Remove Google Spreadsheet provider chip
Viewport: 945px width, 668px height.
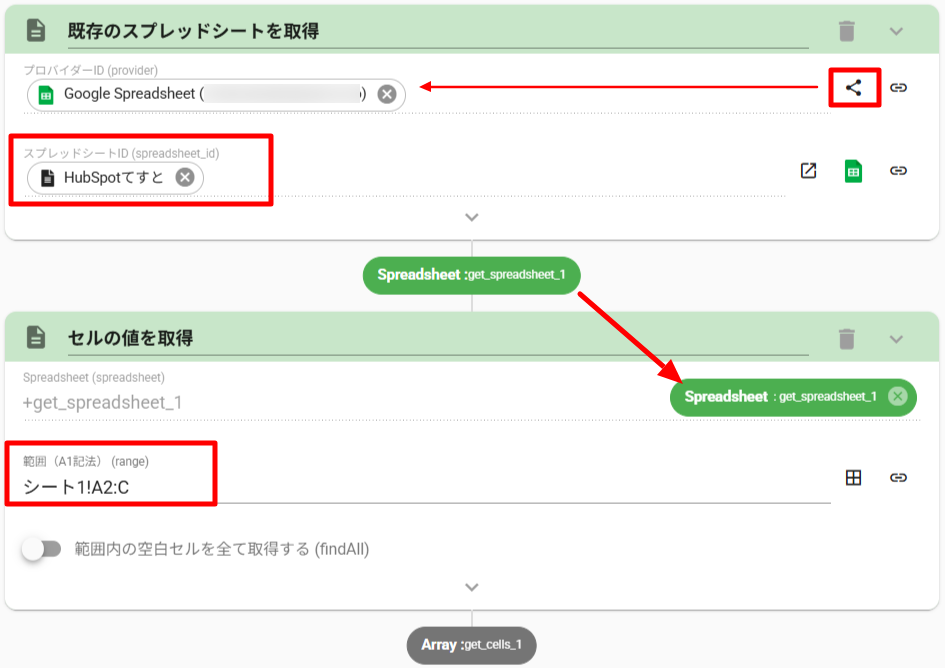tap(387, 95)
